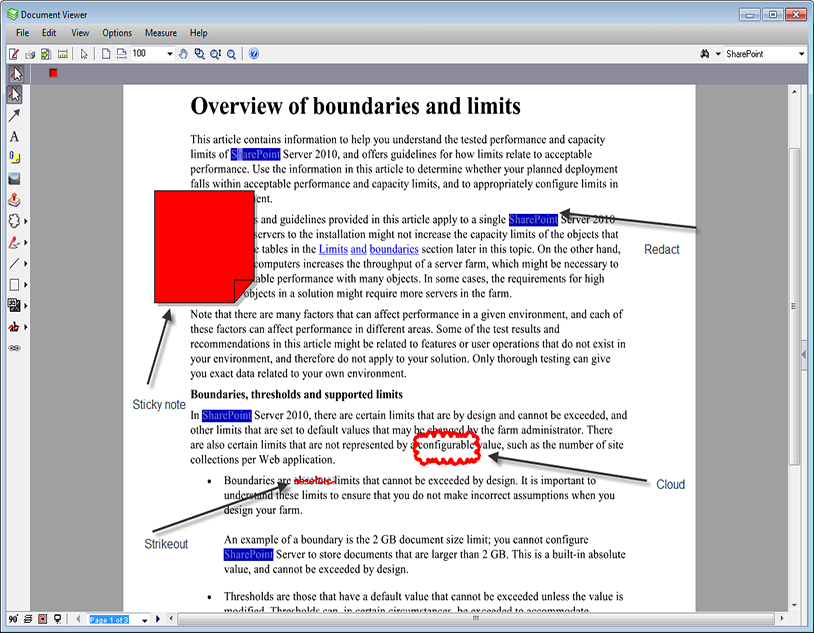The height and width of the screenshot is (633, 814).
Task: Click the side panel collapse handle at the right edge
Action: point(804,354)
